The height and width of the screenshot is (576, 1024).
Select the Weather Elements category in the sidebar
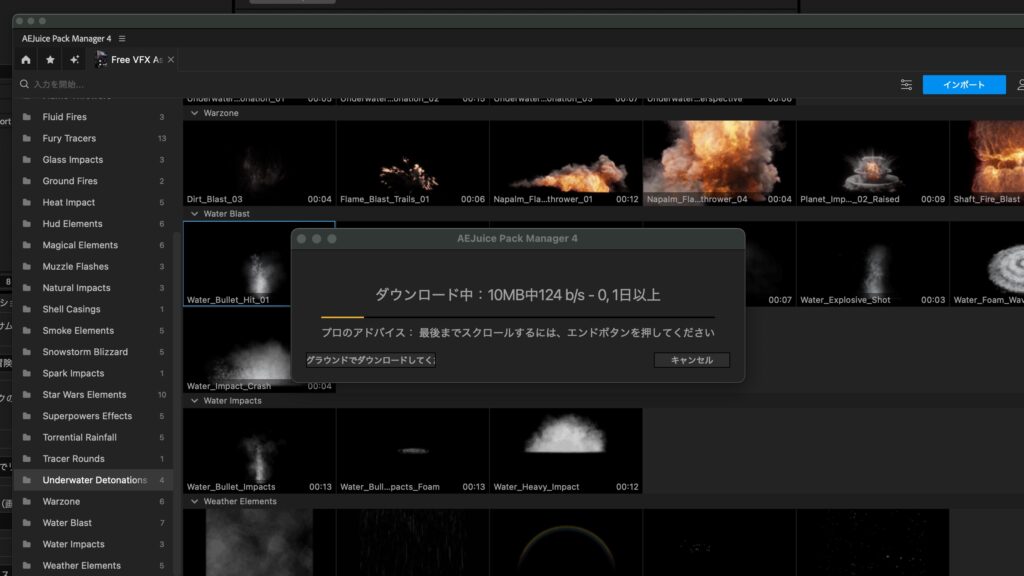click(93, 566)
